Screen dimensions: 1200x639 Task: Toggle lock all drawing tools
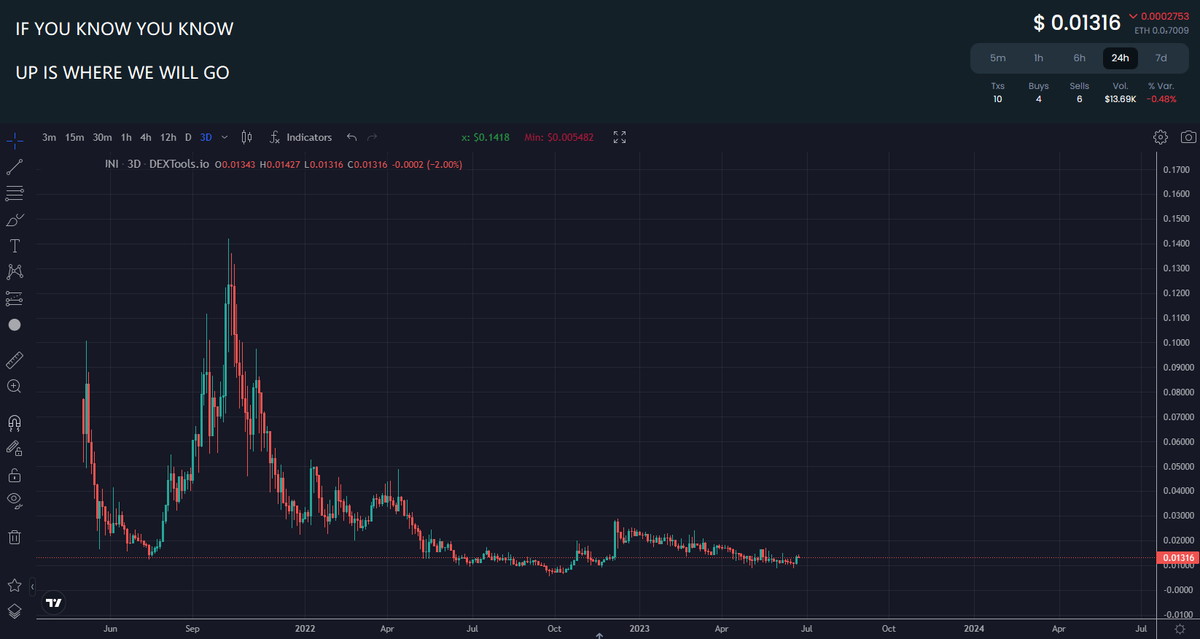14,475
